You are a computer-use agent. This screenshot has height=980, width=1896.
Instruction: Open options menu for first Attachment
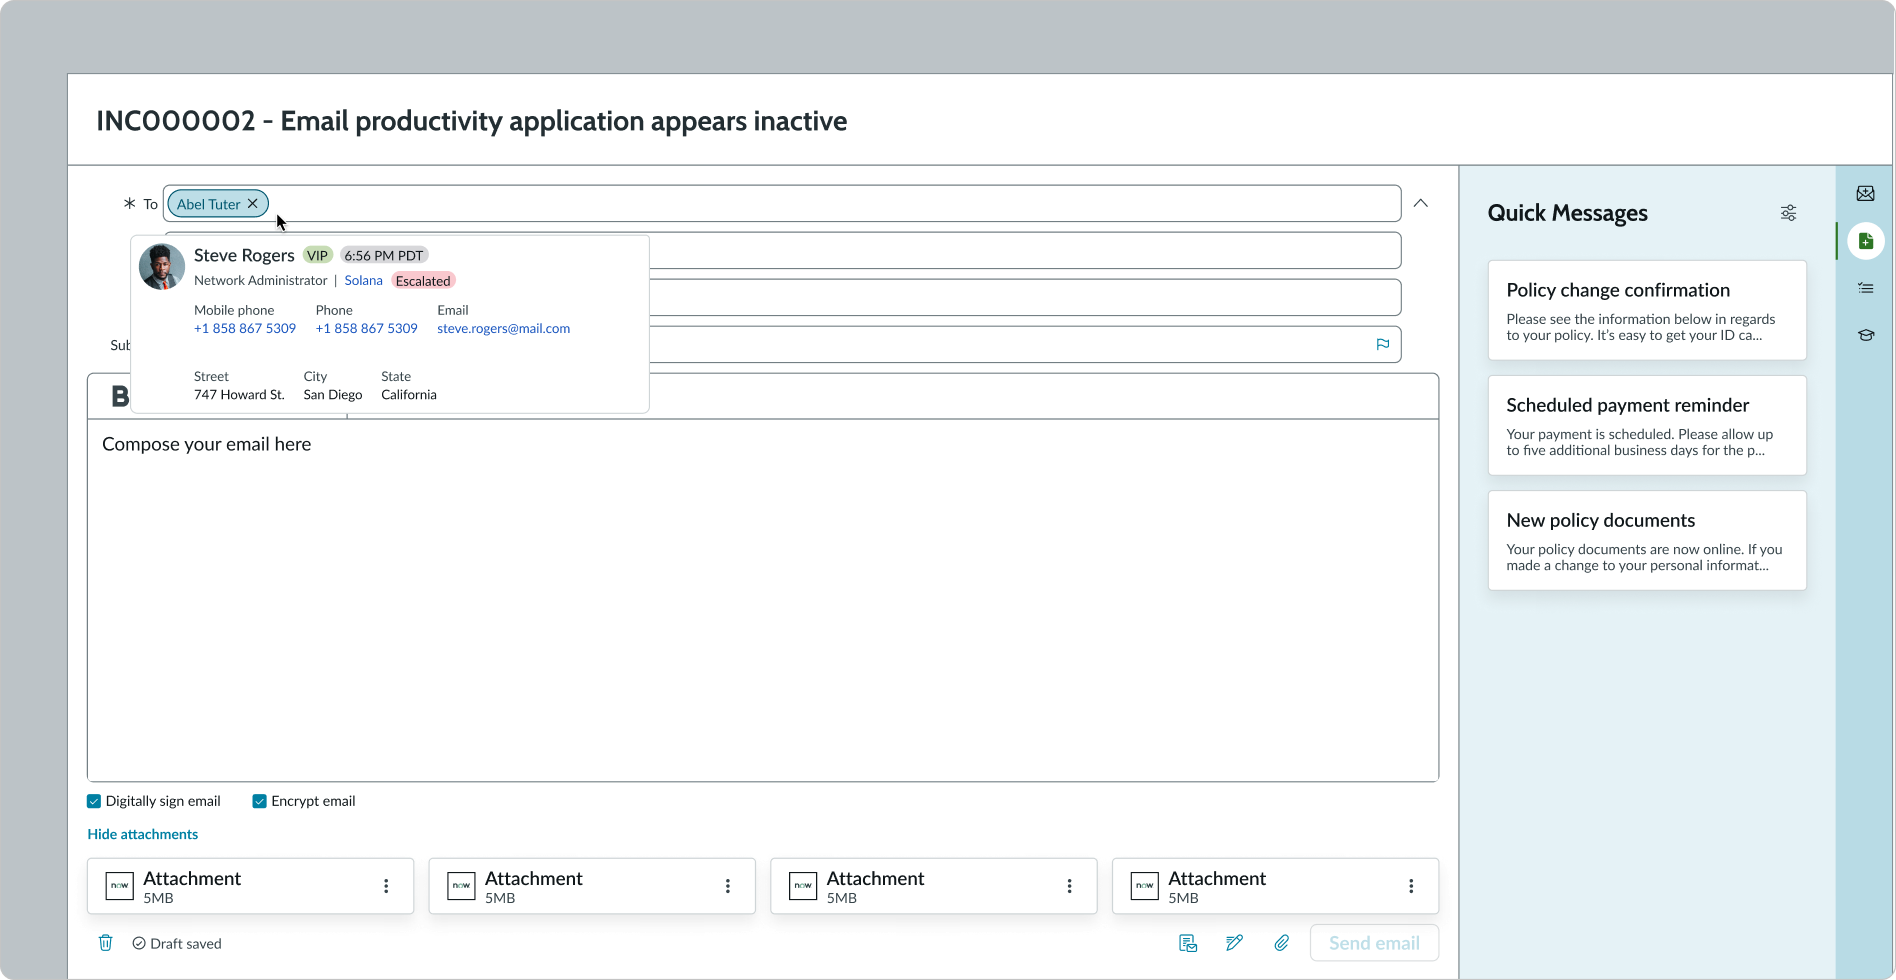[x=386, y=886]
